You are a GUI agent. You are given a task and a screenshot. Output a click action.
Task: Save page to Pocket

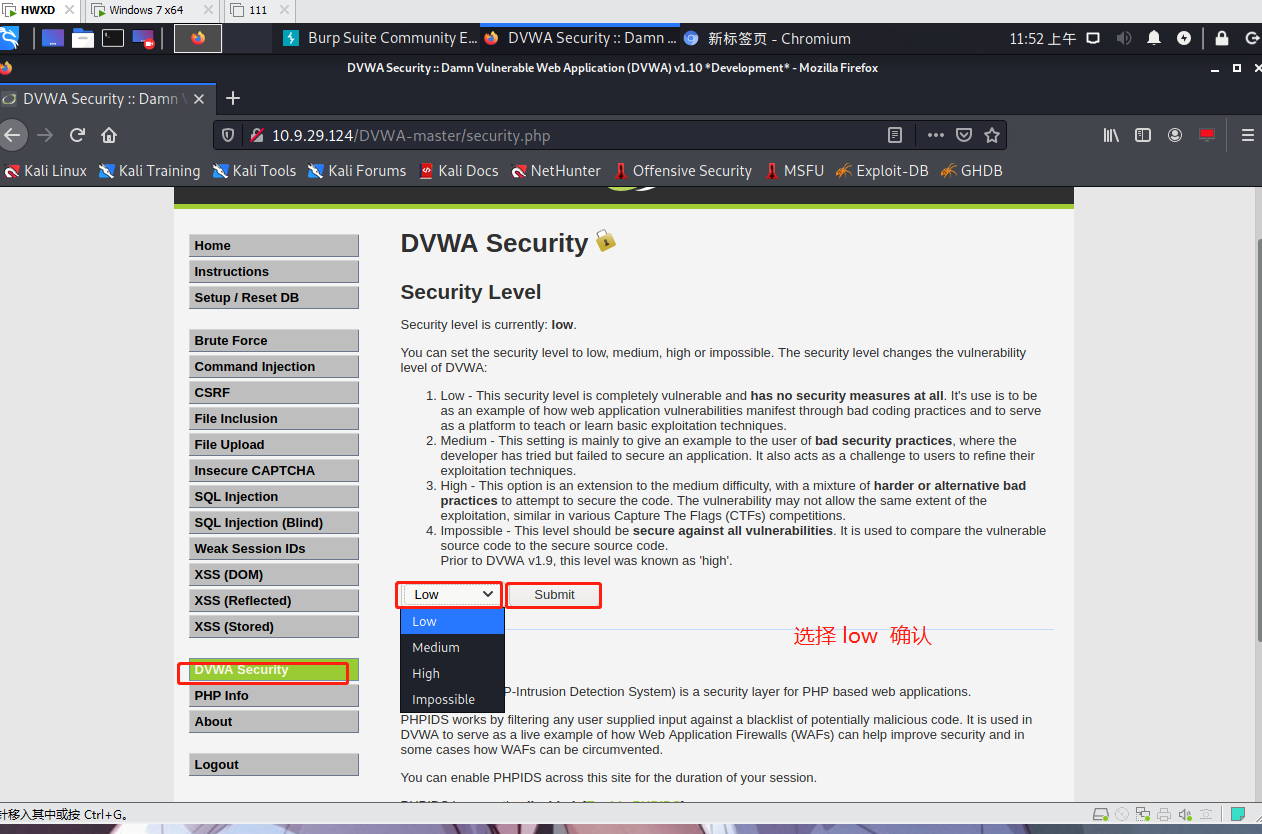(963, 135)
